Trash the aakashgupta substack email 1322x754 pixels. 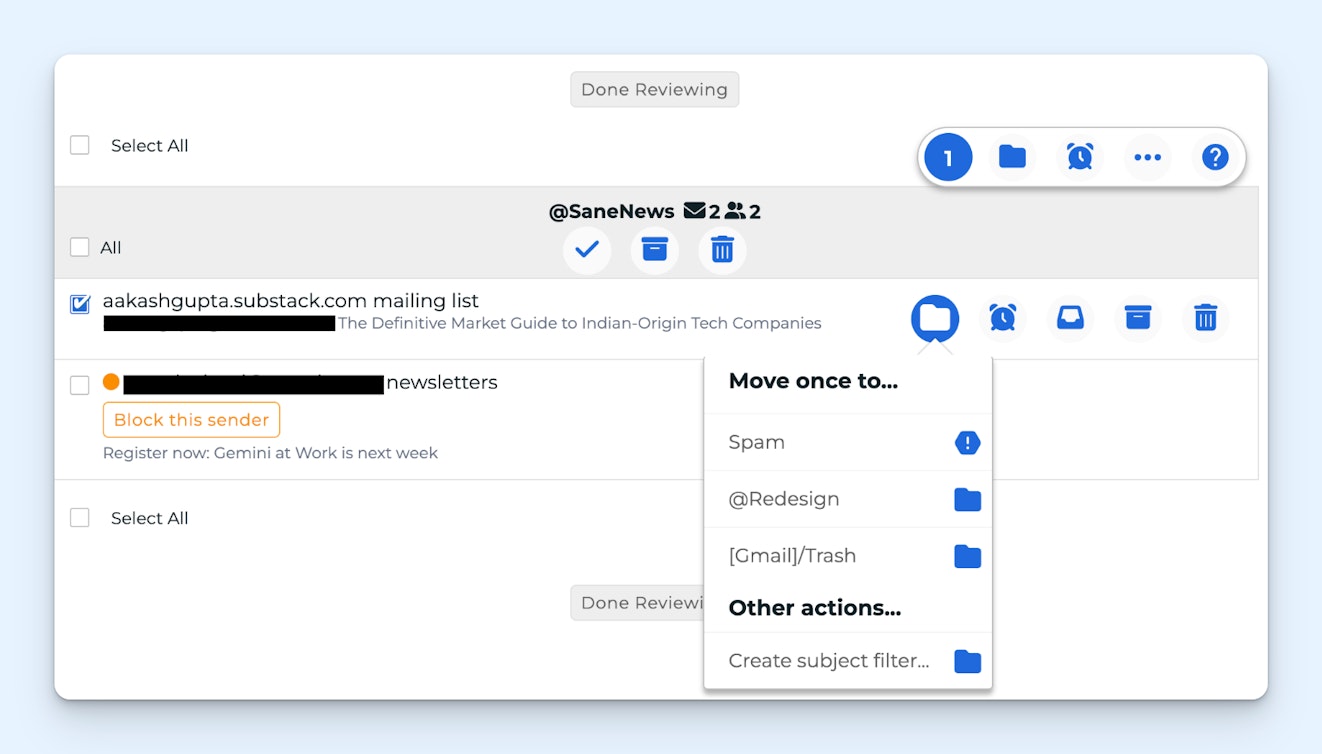[1205, 318]
